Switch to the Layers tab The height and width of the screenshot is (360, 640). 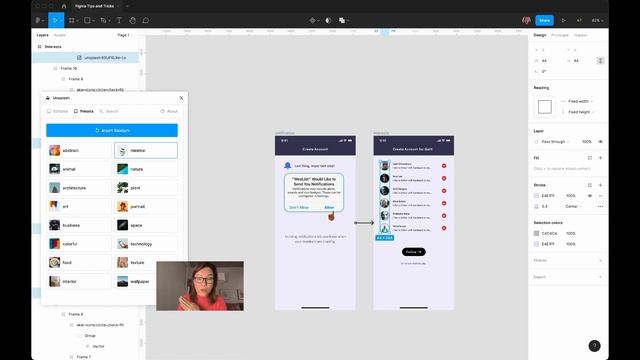[42, 35]
